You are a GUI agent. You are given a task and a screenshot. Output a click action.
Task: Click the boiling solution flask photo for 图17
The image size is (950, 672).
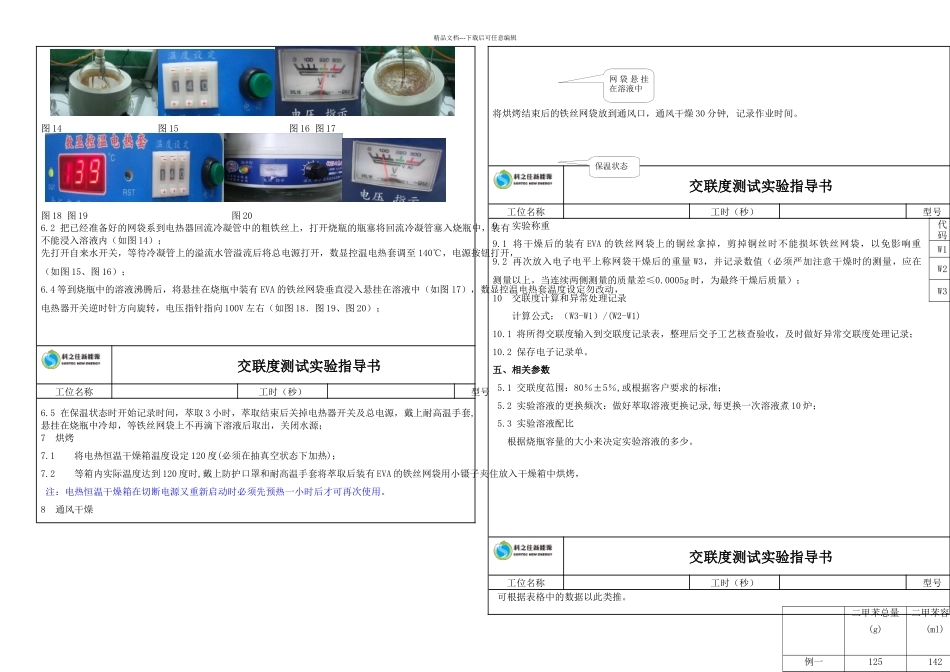(x=408, y=81)
